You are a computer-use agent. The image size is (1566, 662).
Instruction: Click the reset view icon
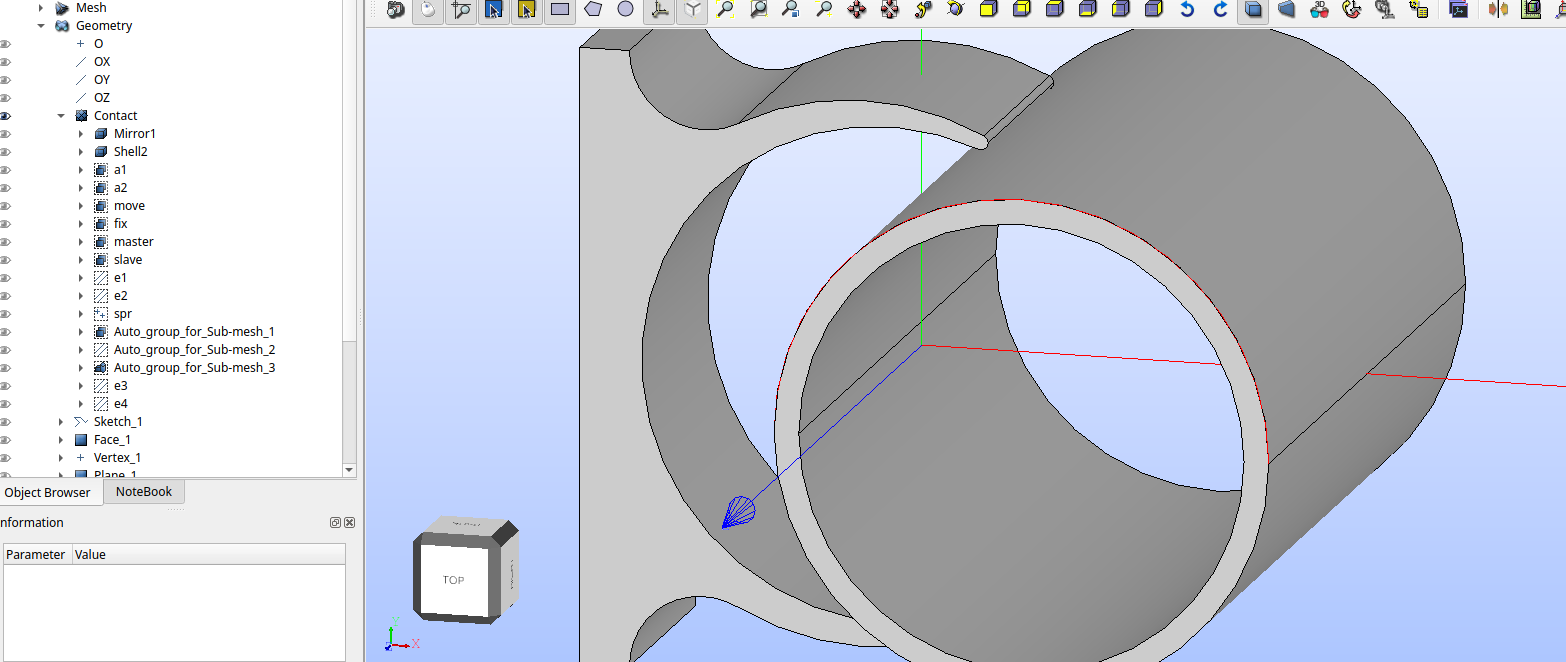[x=1352, y=10]
